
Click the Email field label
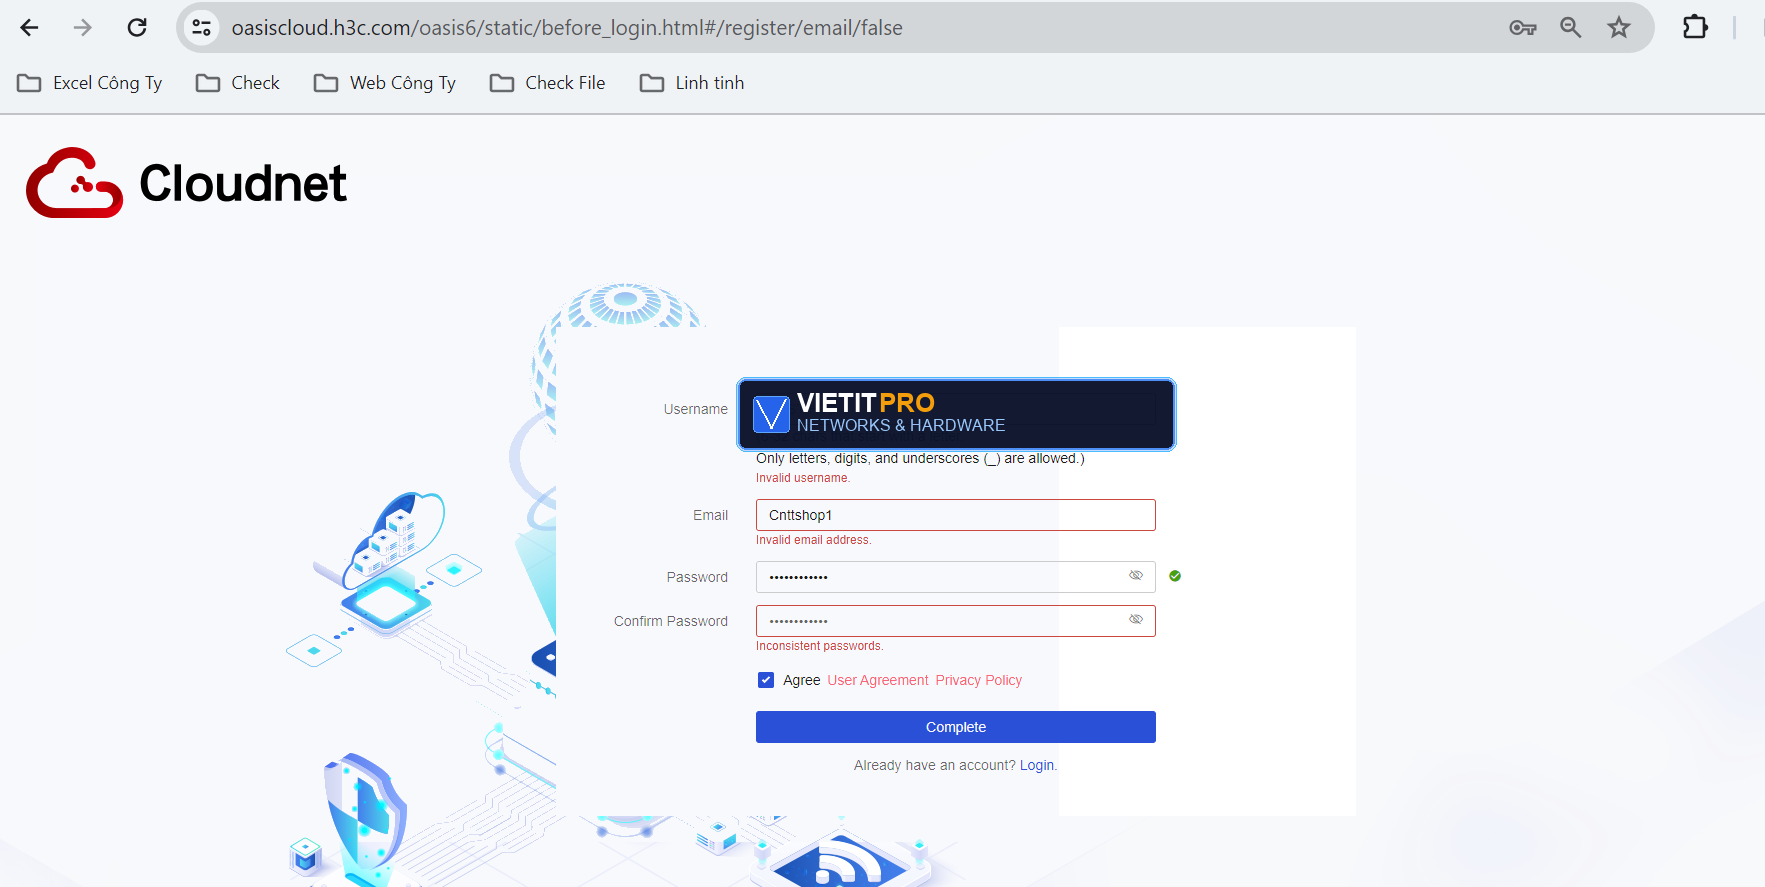pos(711,515)
